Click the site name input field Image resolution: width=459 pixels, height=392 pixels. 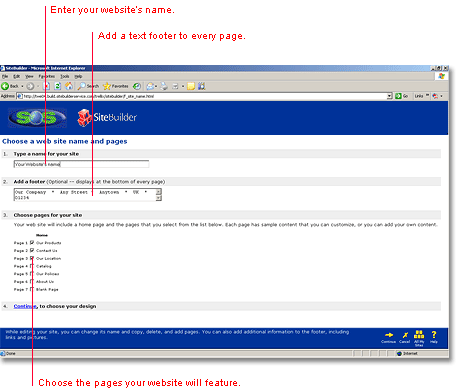click(x=81, y=164)
